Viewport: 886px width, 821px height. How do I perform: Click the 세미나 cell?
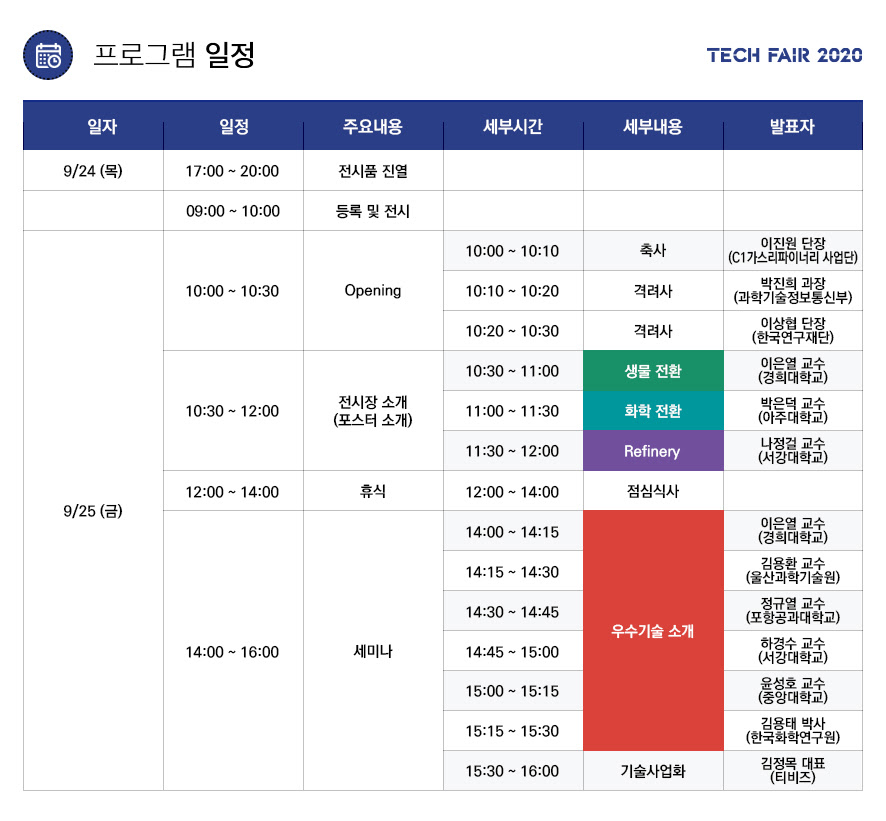click(372, 651)
